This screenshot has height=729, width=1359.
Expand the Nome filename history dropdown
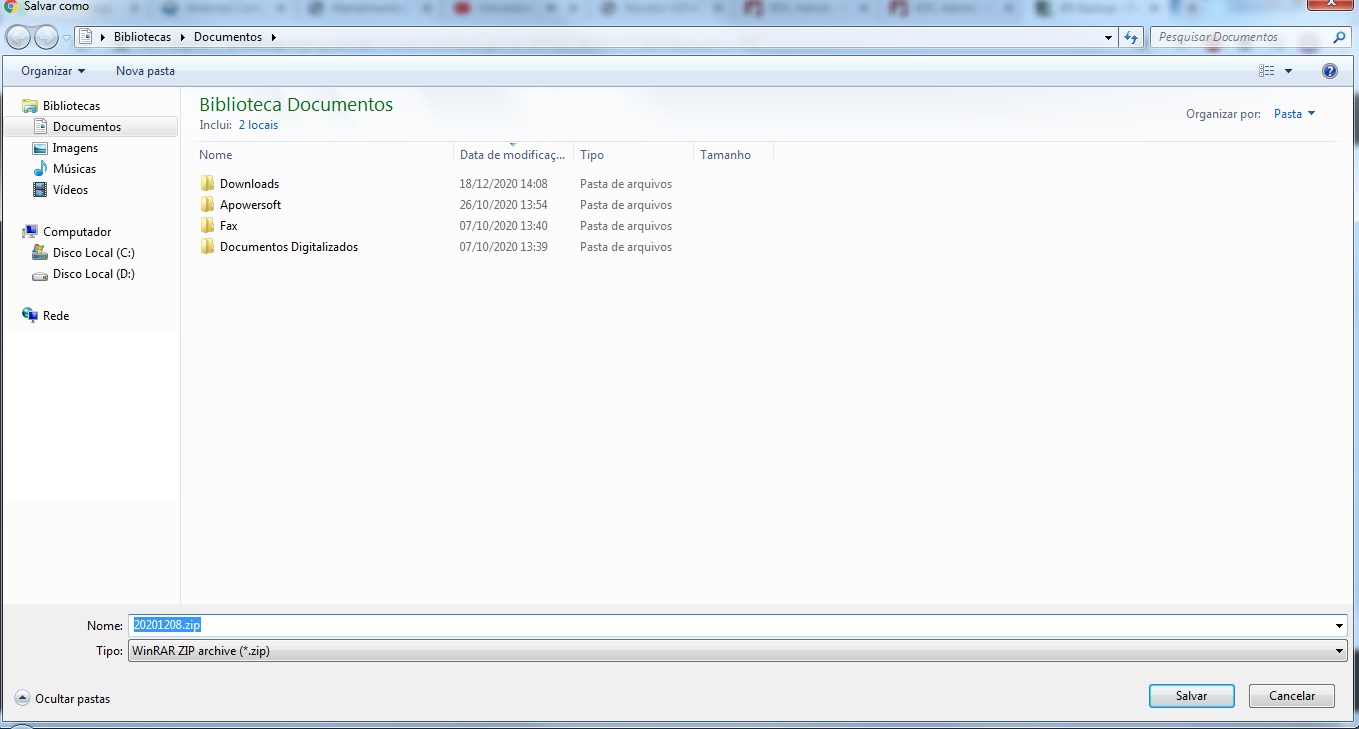(x=1339, y=626)
